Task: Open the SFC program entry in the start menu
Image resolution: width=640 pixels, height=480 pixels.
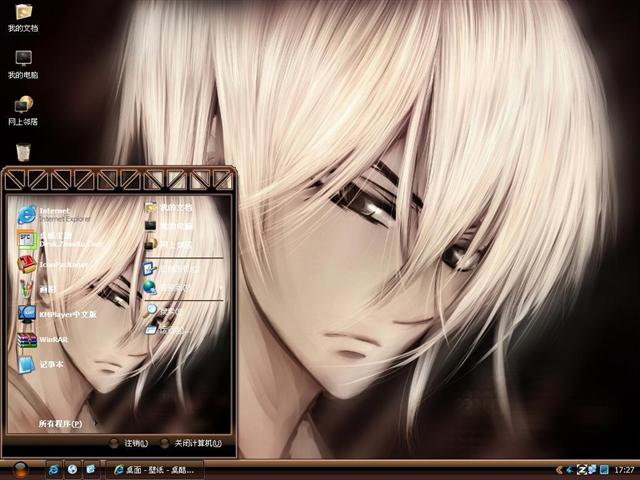Action: click(x=59, y=239)
